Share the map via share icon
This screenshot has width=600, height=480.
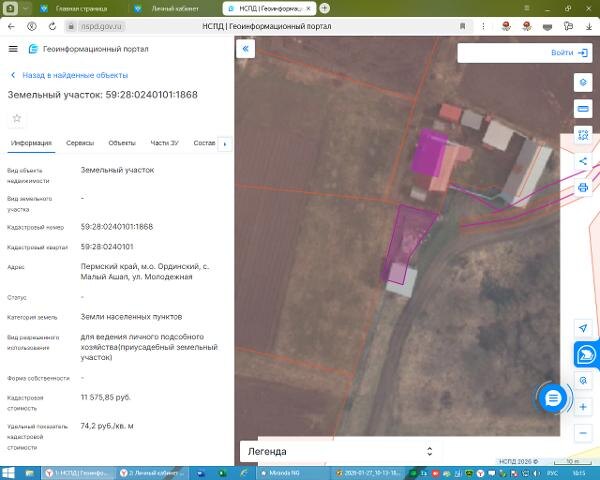point(583,161)
